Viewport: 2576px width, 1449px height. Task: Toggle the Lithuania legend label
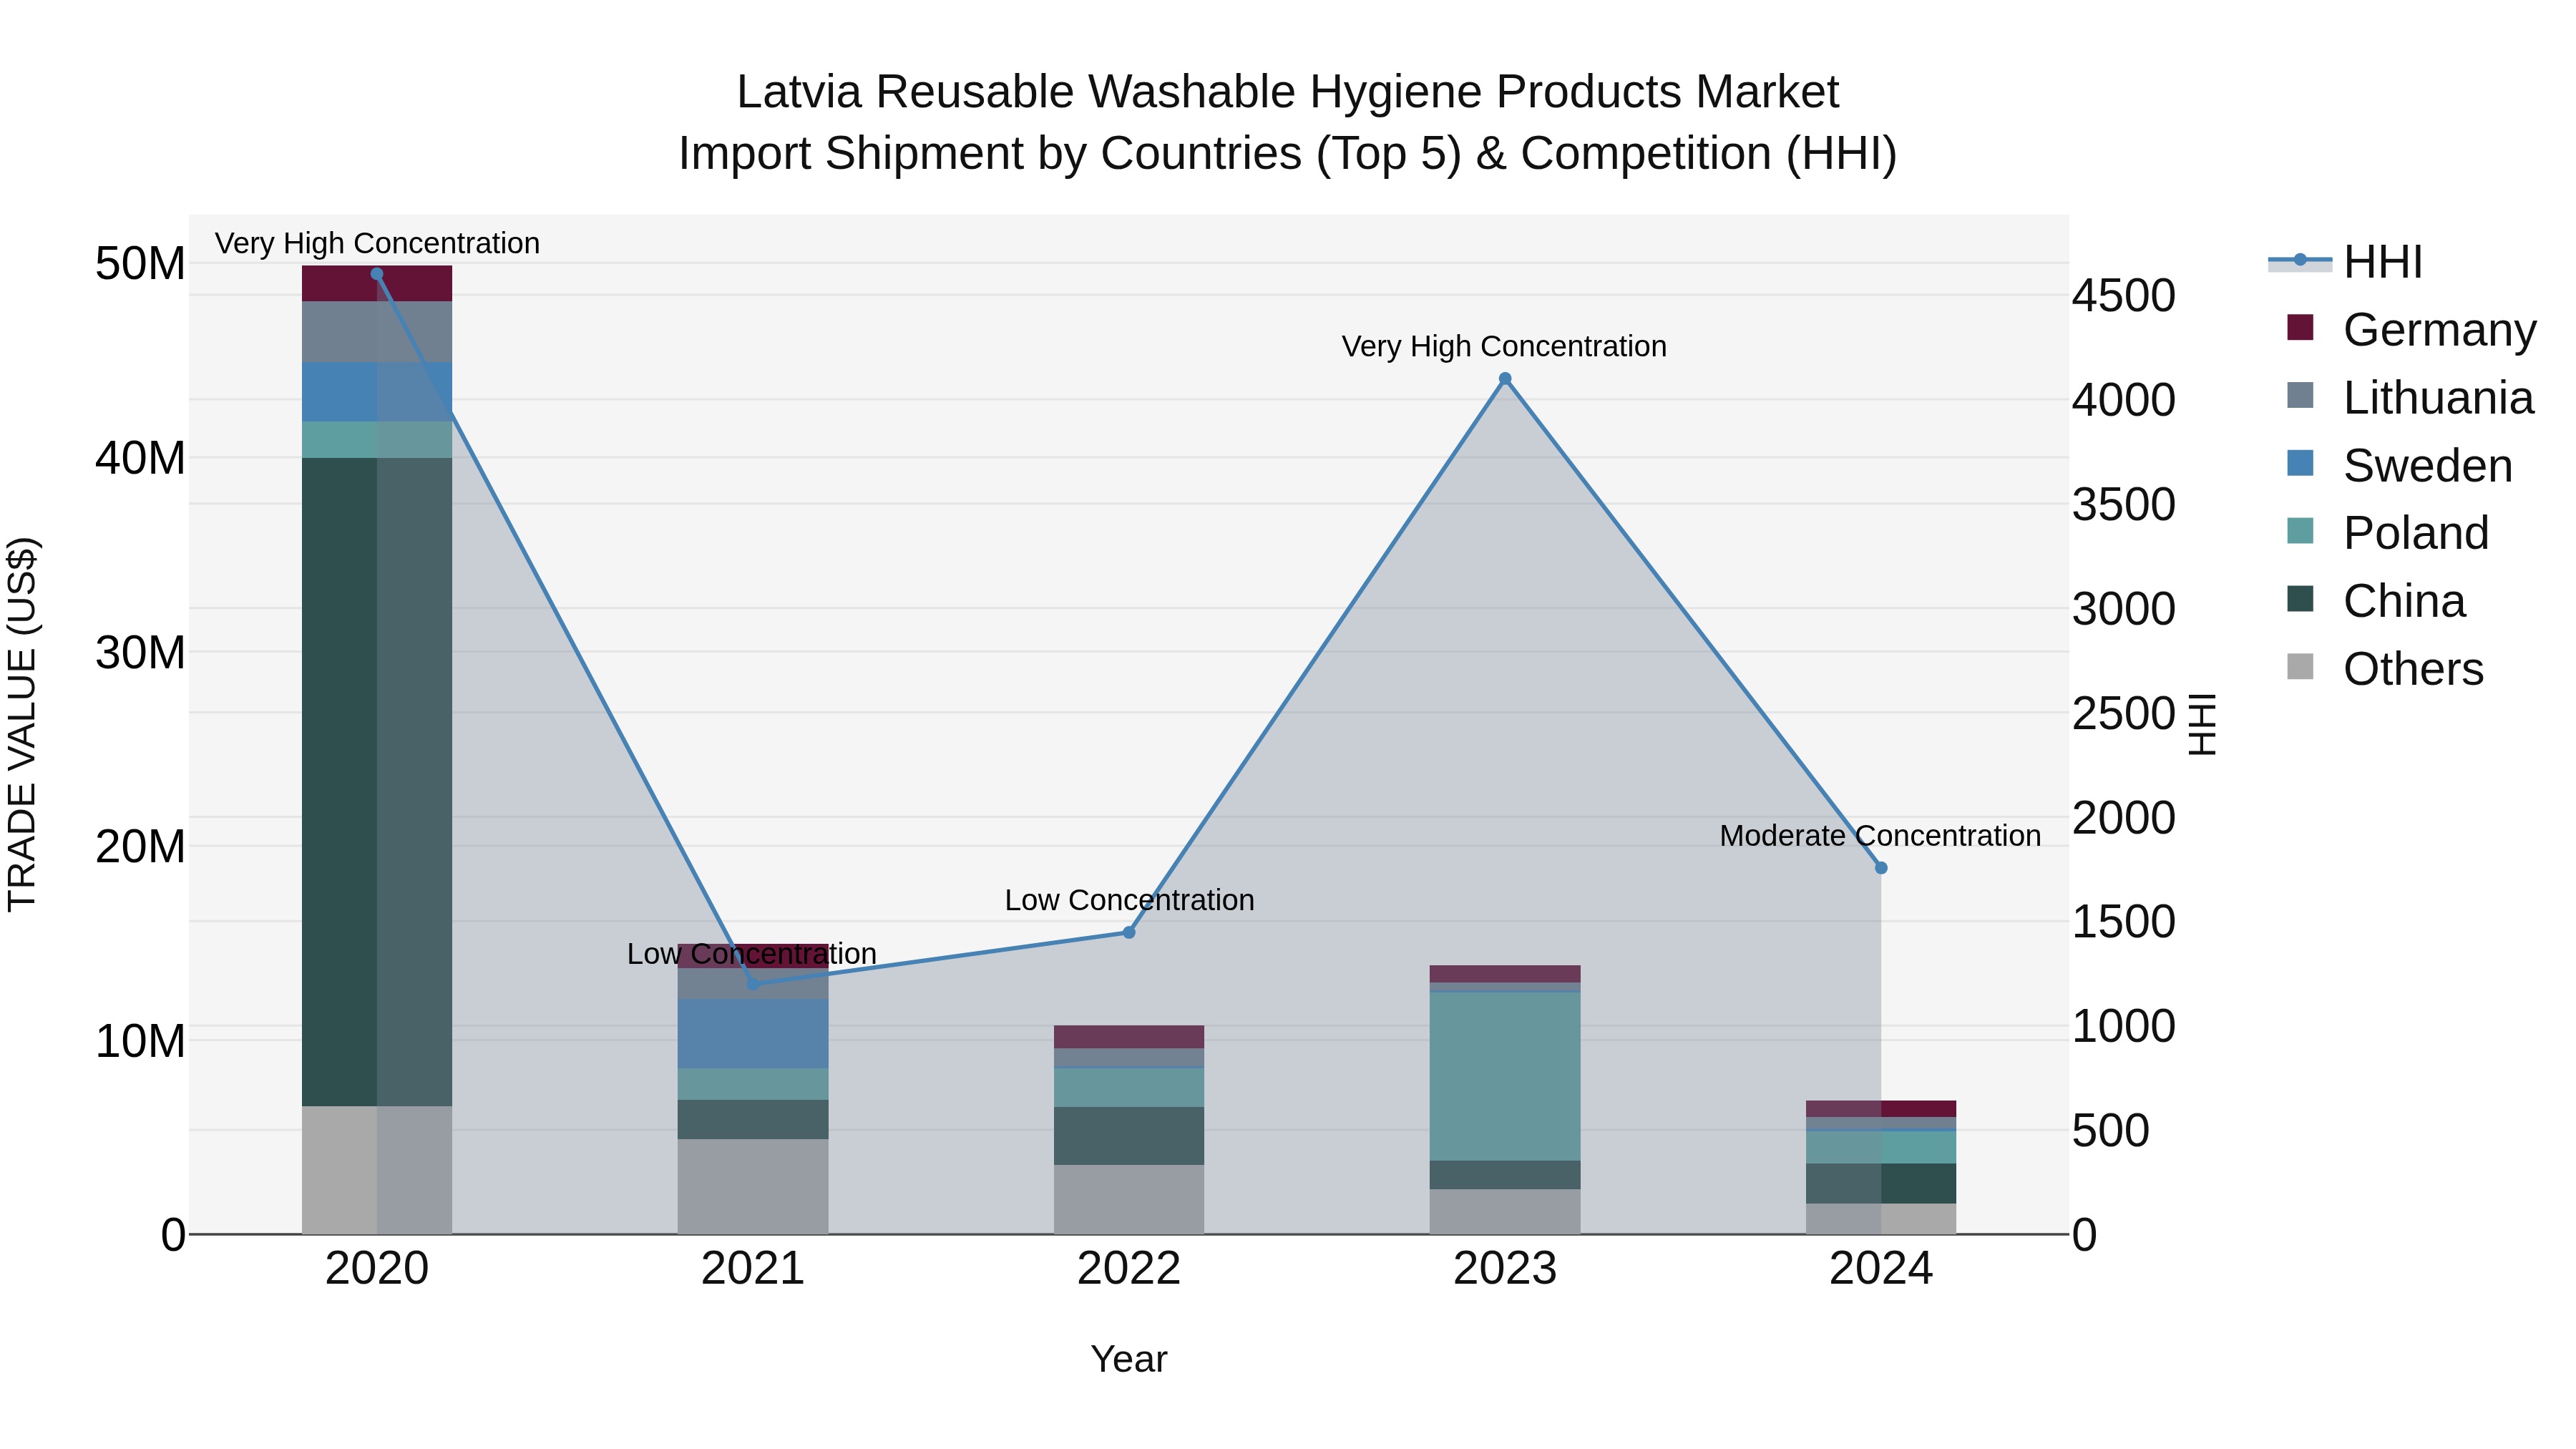(x=2438, y=398)
